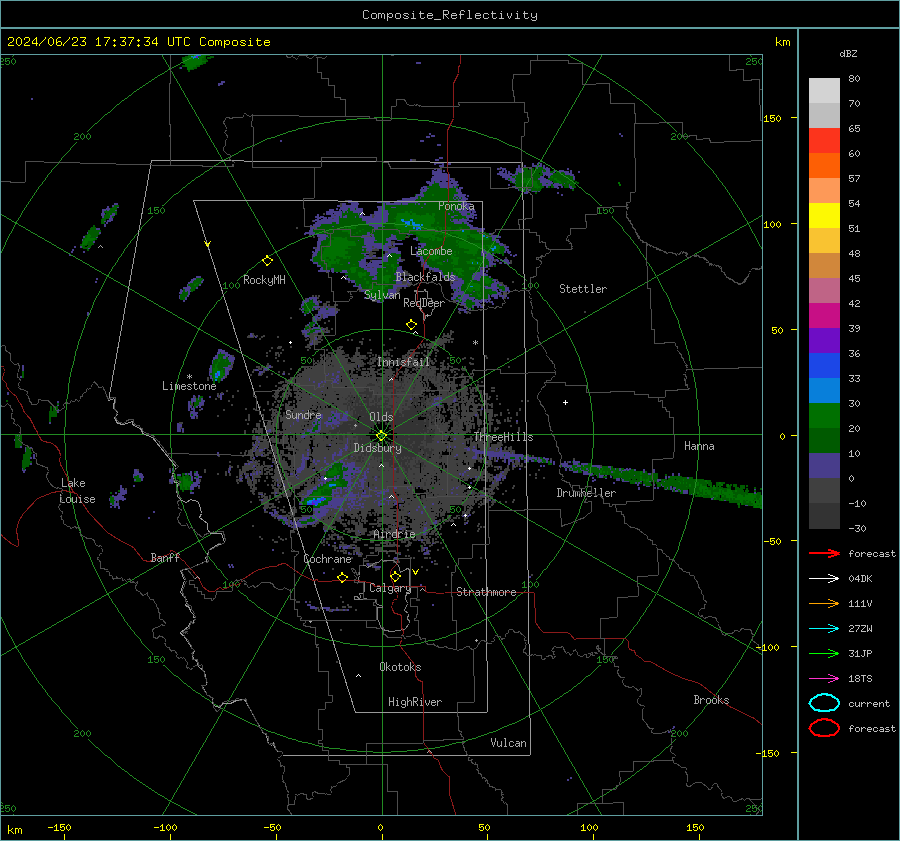Click the cyan 'current' ellipse legend icon
This screenshot has height=841, width=900.
coord(824,703)
